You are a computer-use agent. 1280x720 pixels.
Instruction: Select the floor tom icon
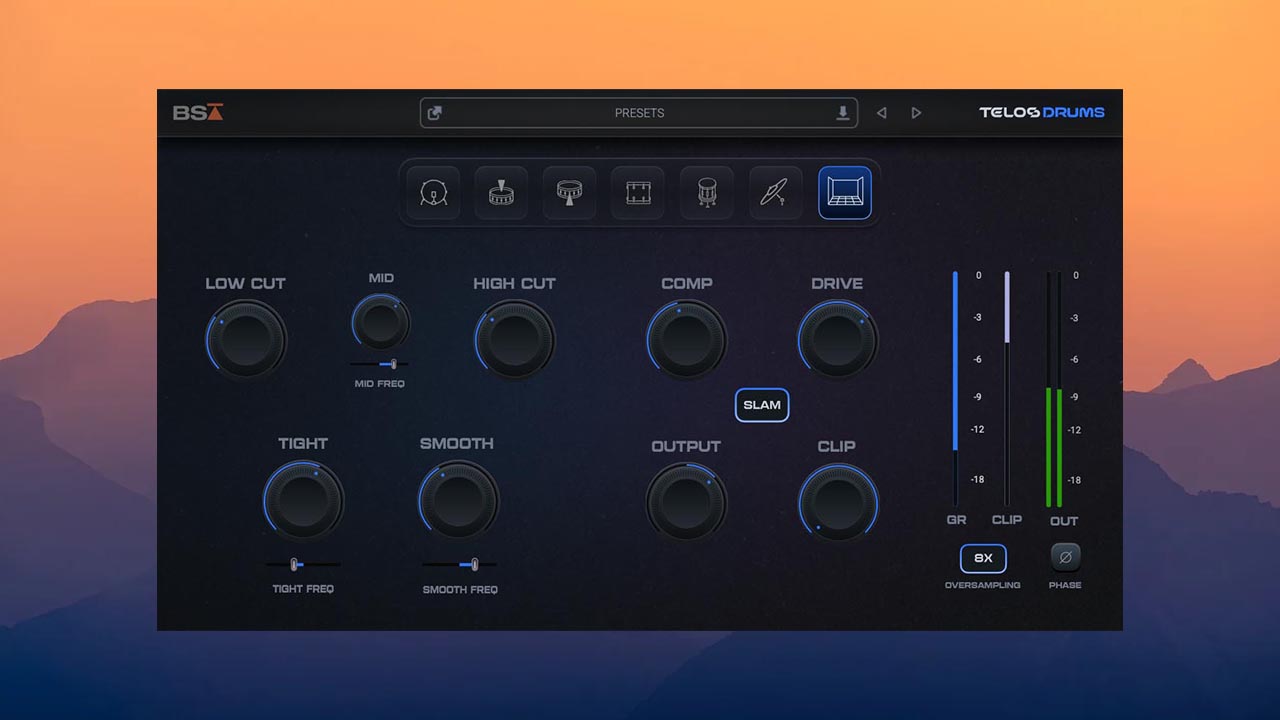706,193
